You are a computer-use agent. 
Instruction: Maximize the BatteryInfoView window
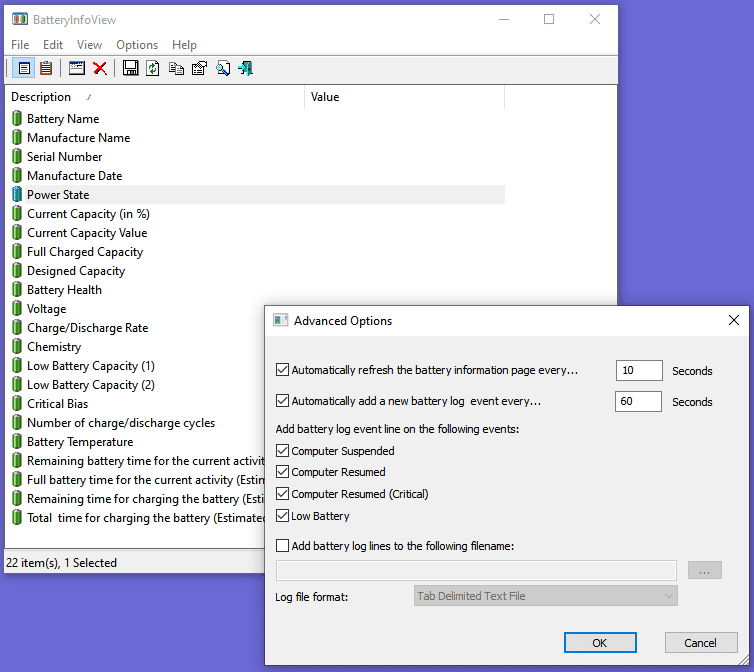click(x=549, y=19)
